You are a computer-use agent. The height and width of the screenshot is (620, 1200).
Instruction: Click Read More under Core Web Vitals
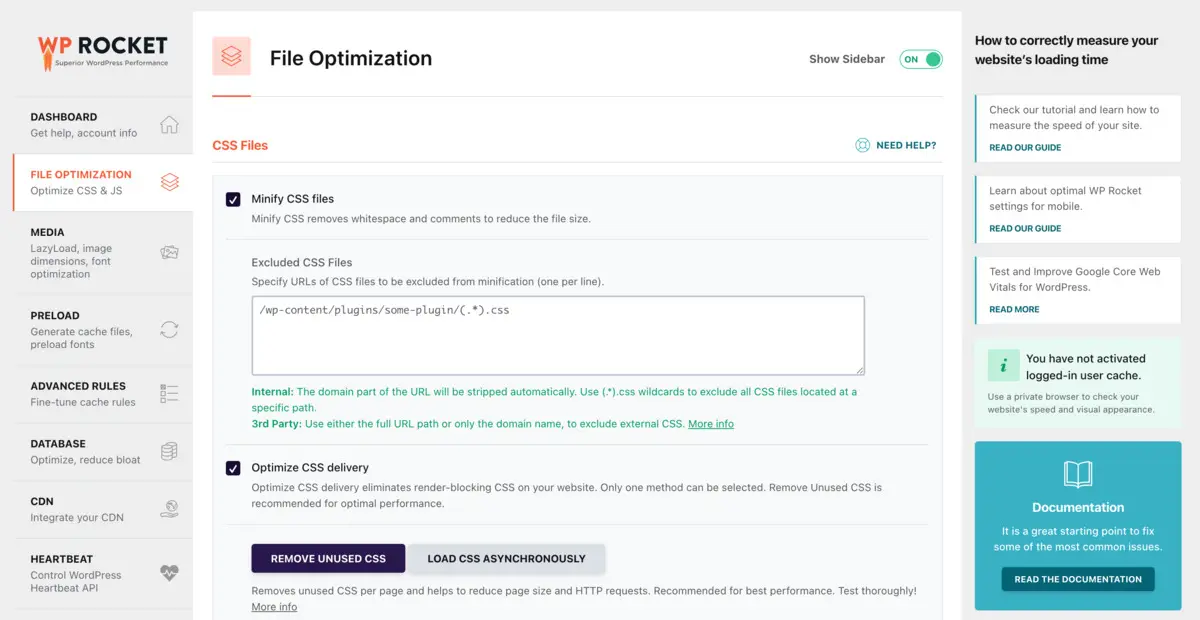pyautogui.click(x=1014, y=309)
